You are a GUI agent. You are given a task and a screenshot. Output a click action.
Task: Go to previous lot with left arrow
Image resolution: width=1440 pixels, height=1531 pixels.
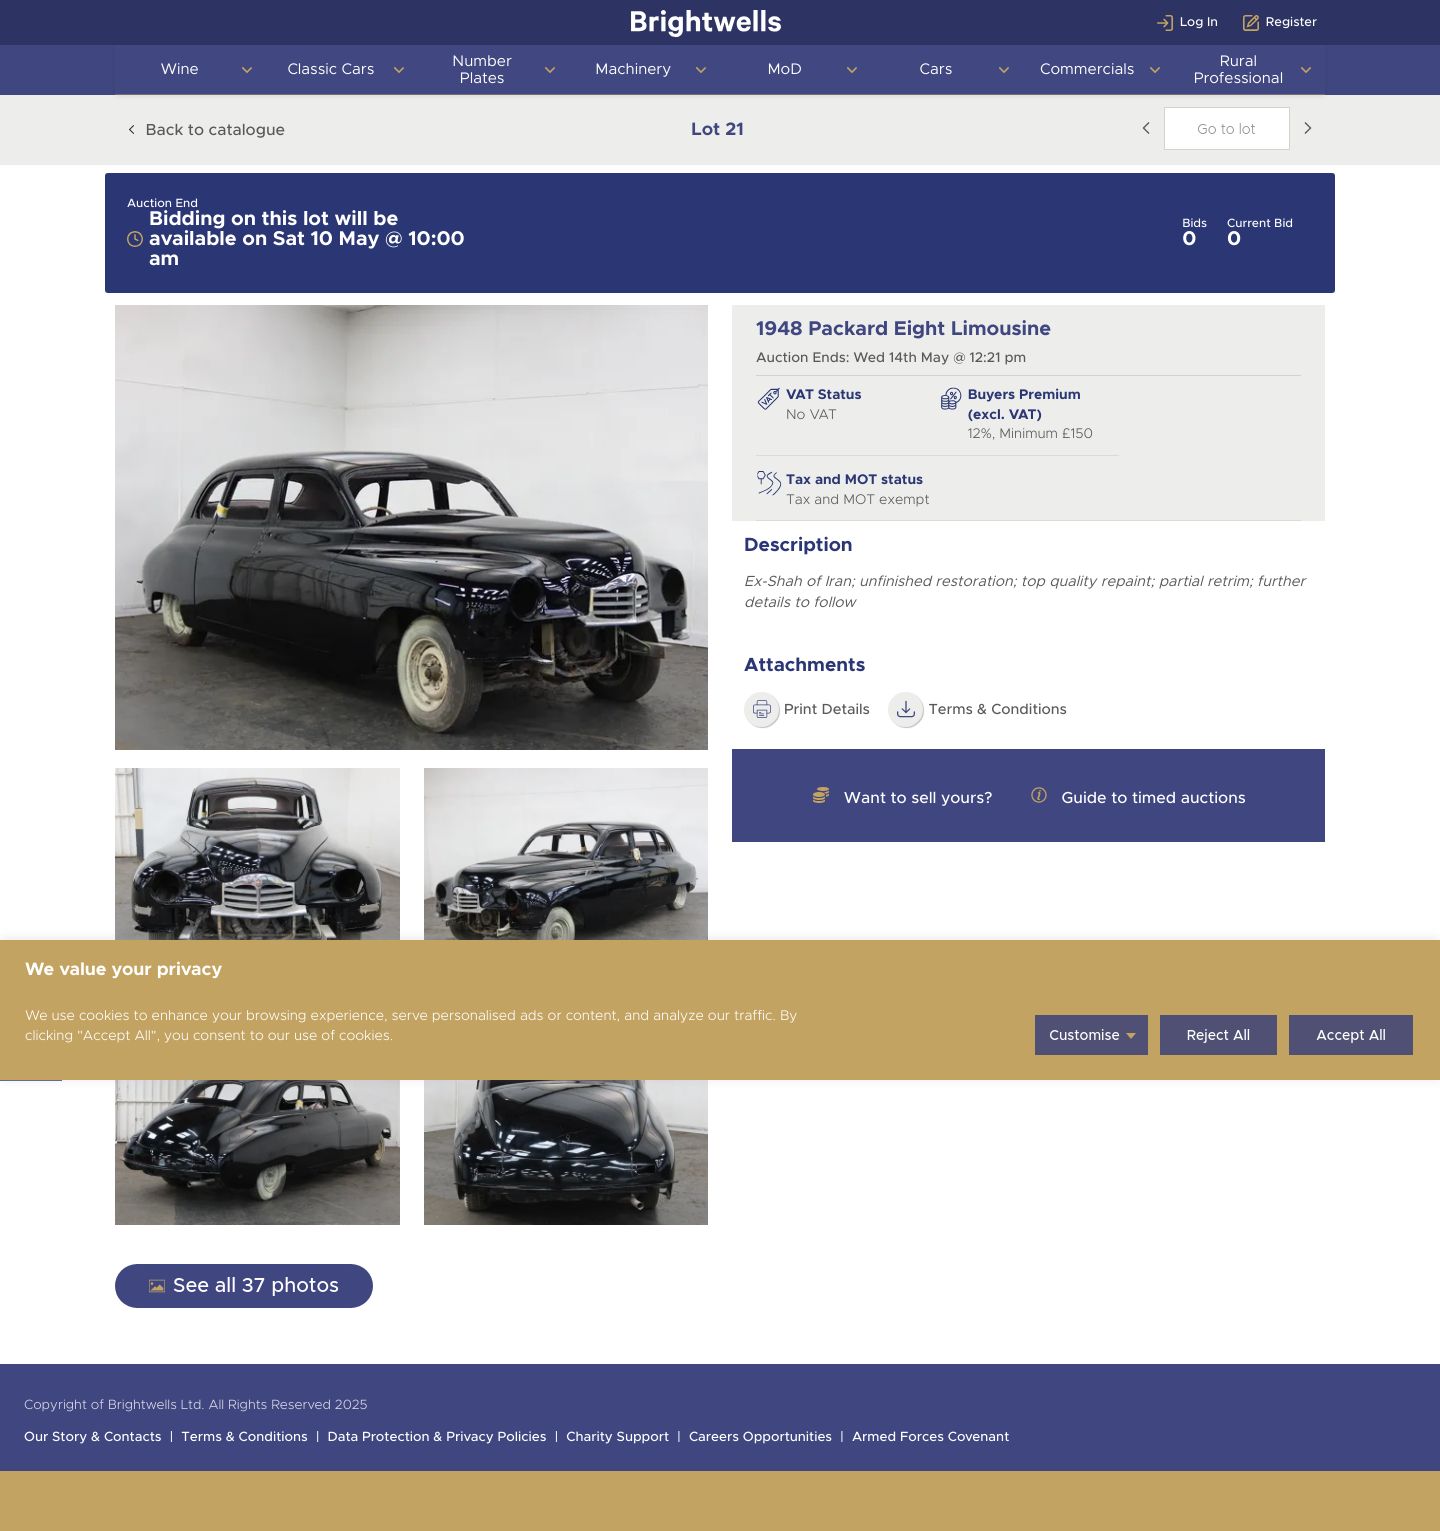coord(1146,128)
